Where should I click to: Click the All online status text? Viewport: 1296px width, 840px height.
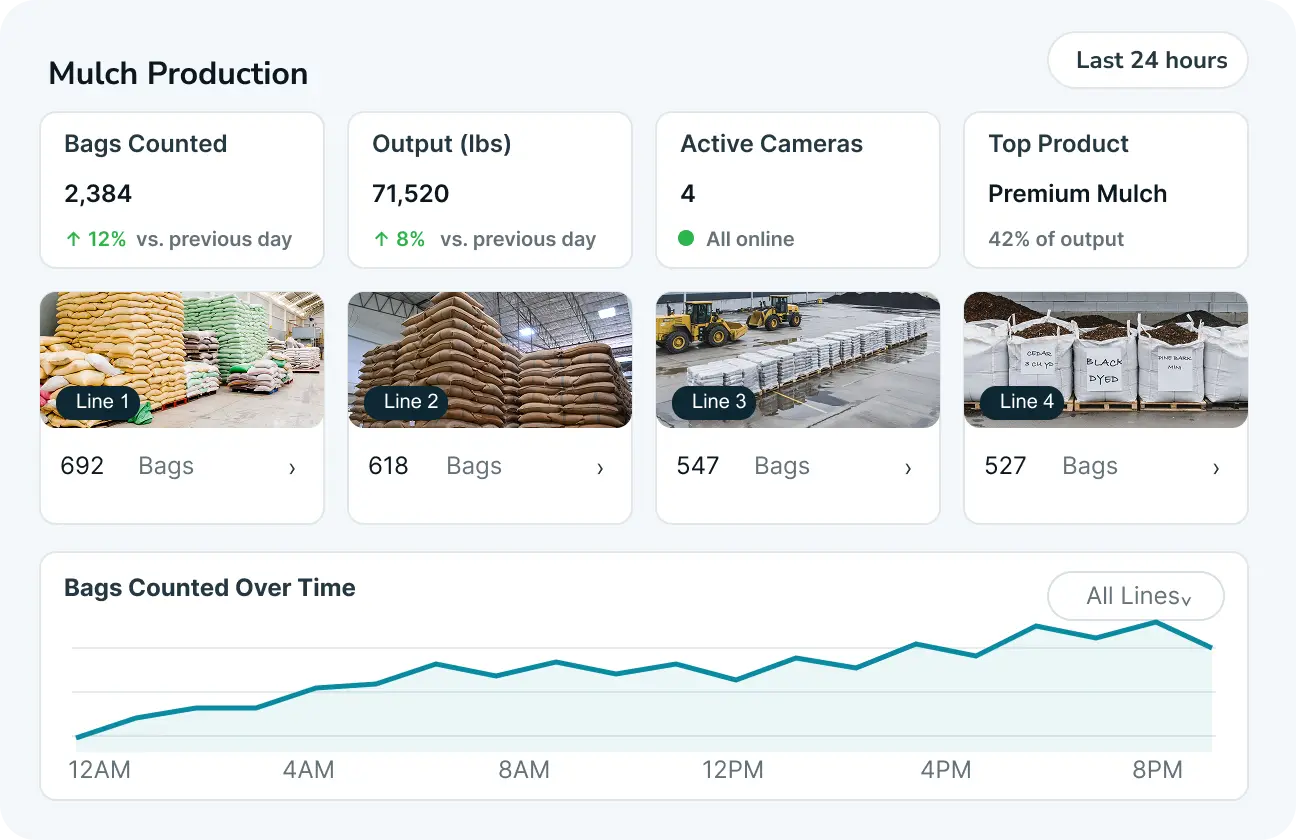750,239
